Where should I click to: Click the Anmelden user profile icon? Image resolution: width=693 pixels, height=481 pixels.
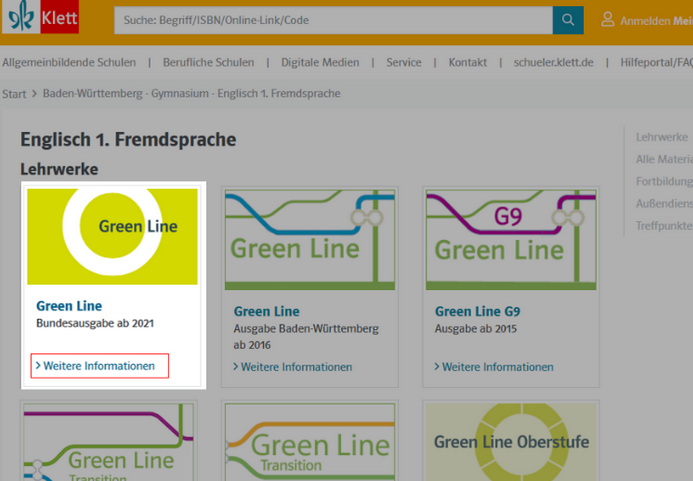(607, 20)
